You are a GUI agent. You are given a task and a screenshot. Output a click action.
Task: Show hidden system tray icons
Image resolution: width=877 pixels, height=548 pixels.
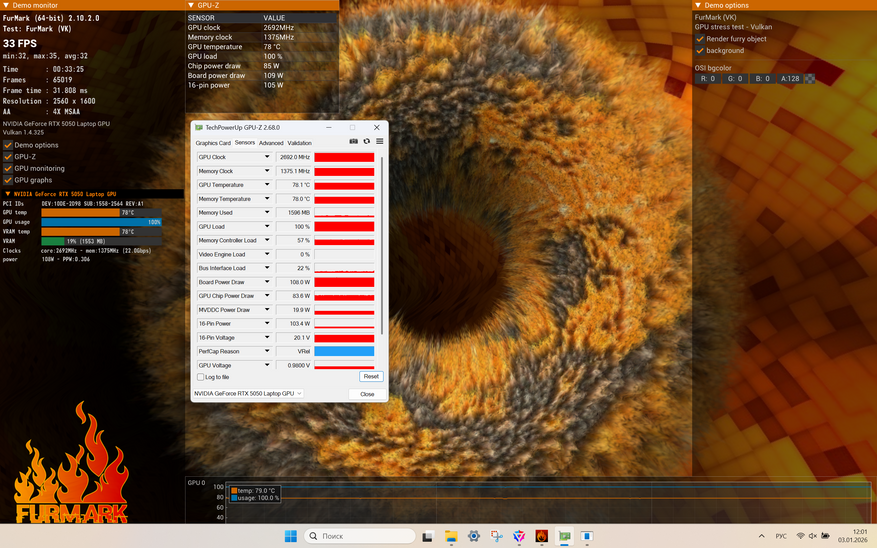click(x=762, y=536)
